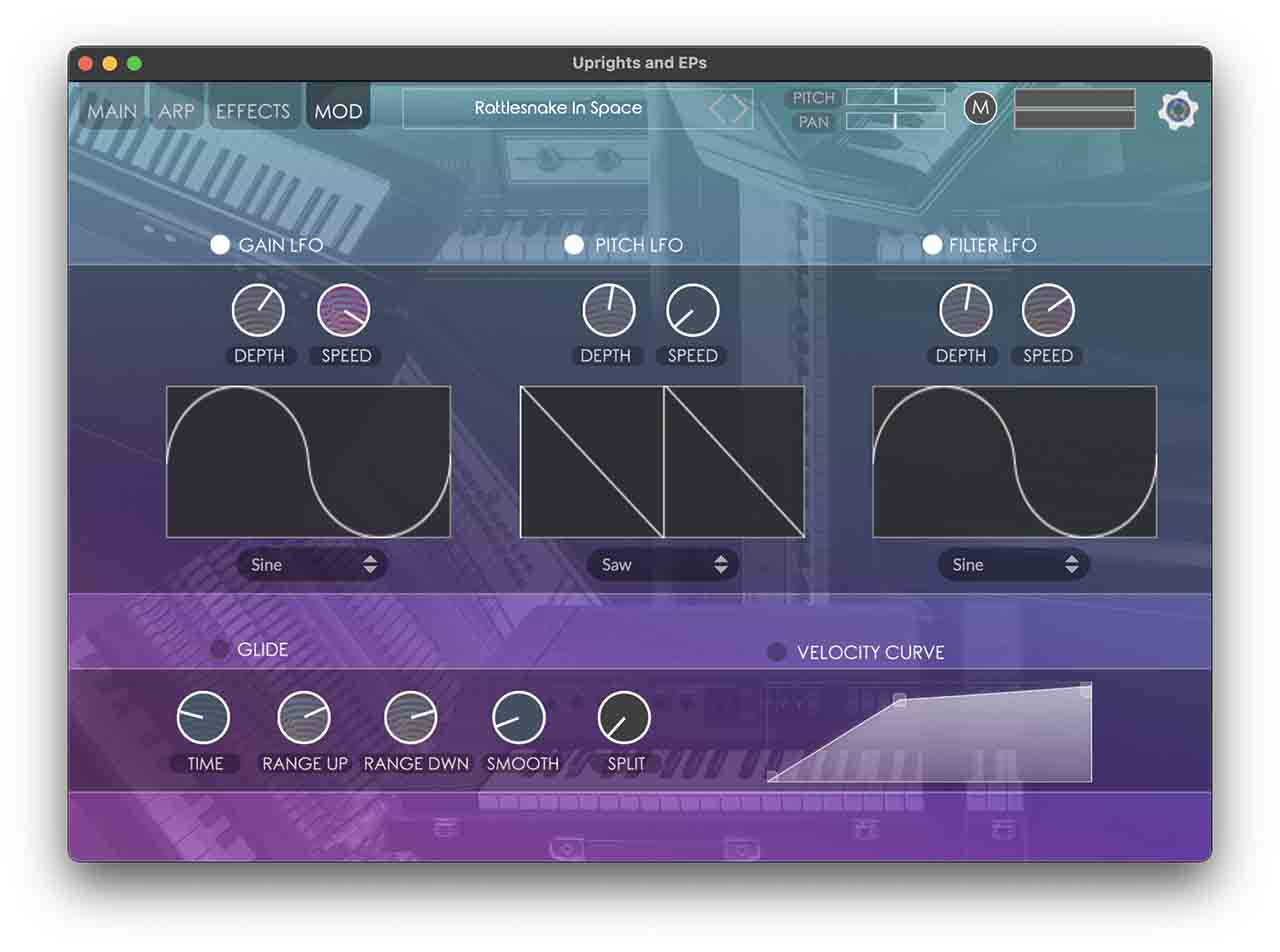Open the Pitch LFO Saw waveform dropdown
This screenshot has height=952, width=1280.
coord(662,565)
